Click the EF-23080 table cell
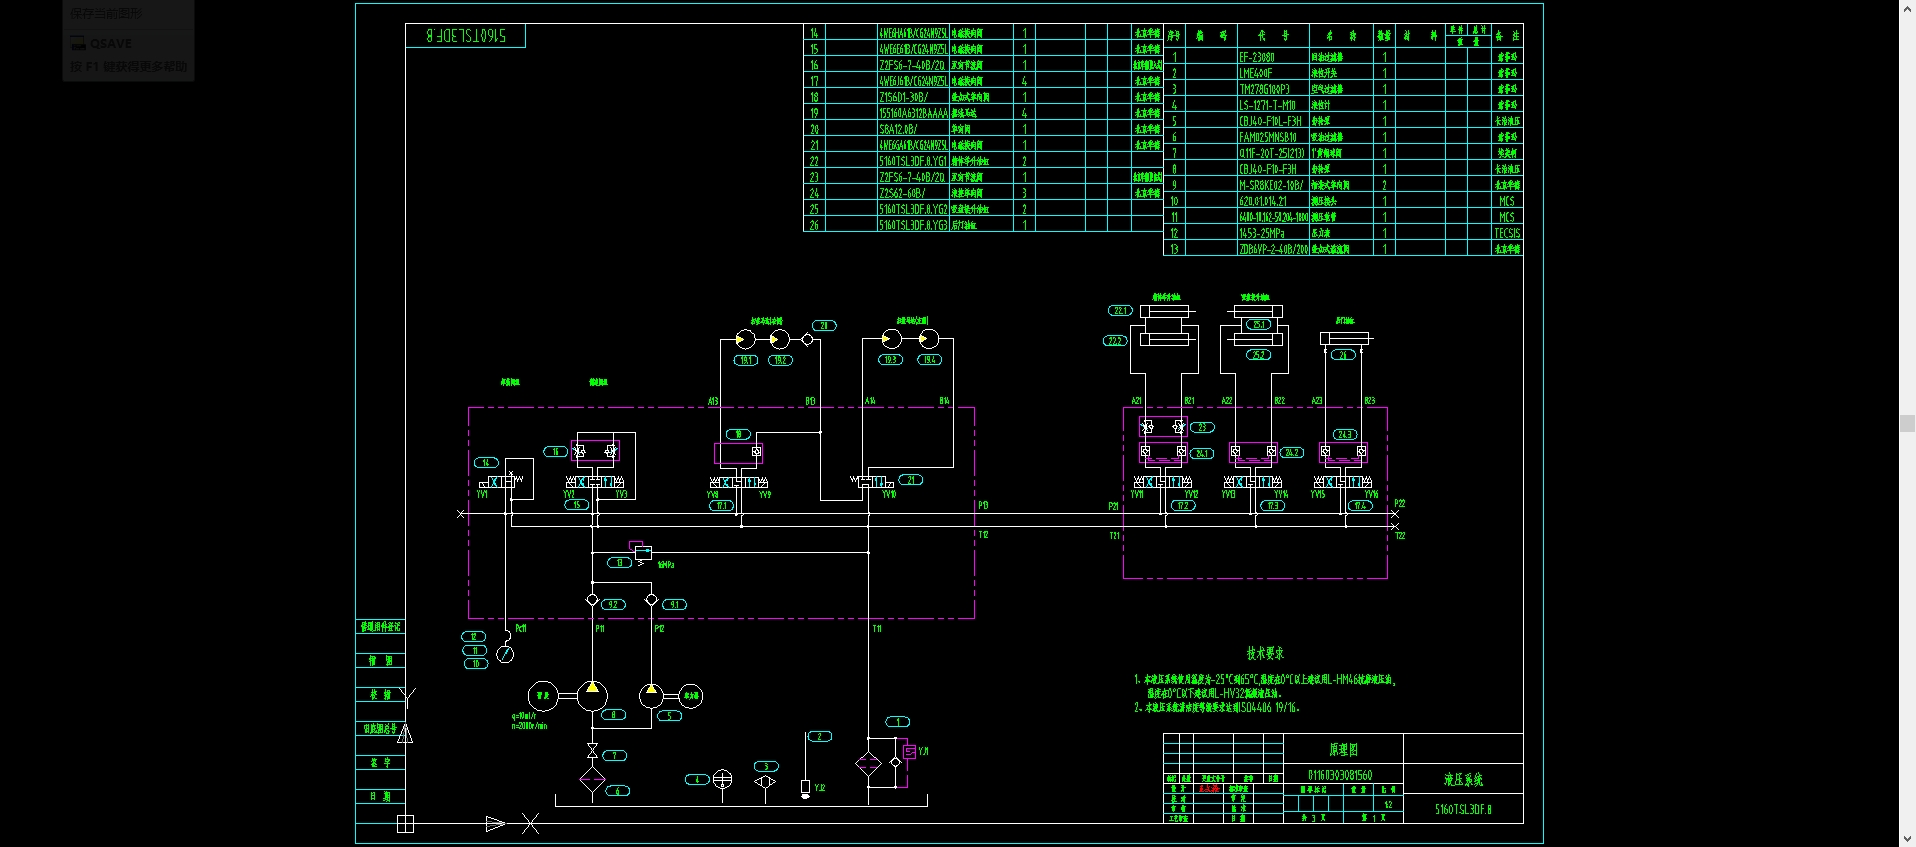 tap(1273, 57)
